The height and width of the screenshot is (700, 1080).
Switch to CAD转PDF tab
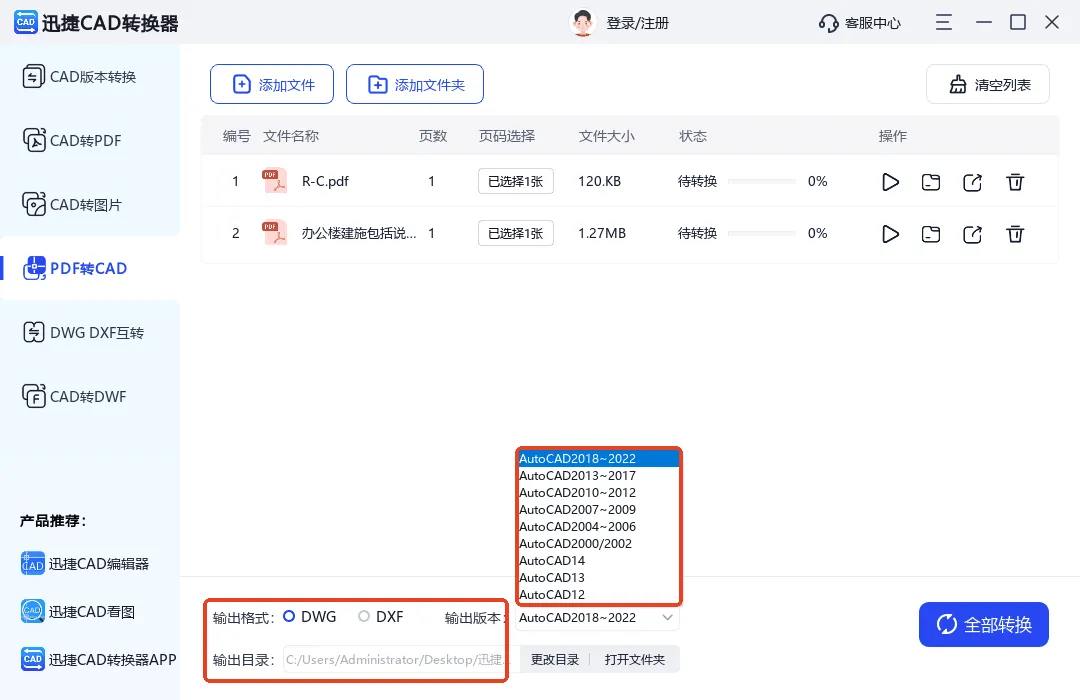click(x=90, y=140)
